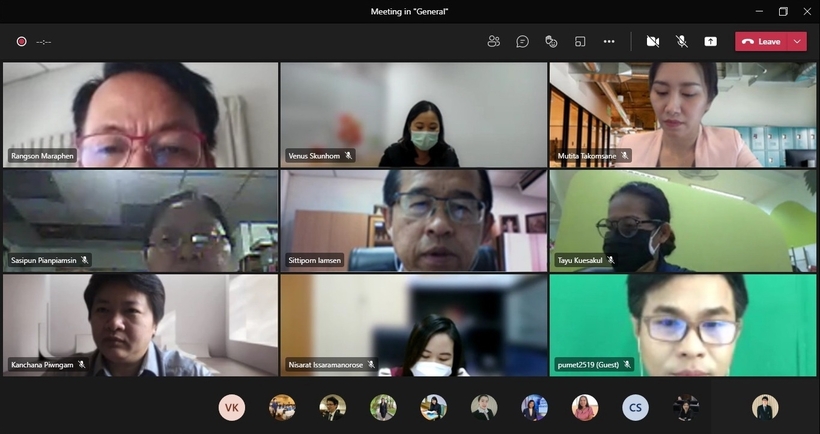Unmute with the muted microphone icon
This screenshot has width=820, height=434.
coord(681,41)
